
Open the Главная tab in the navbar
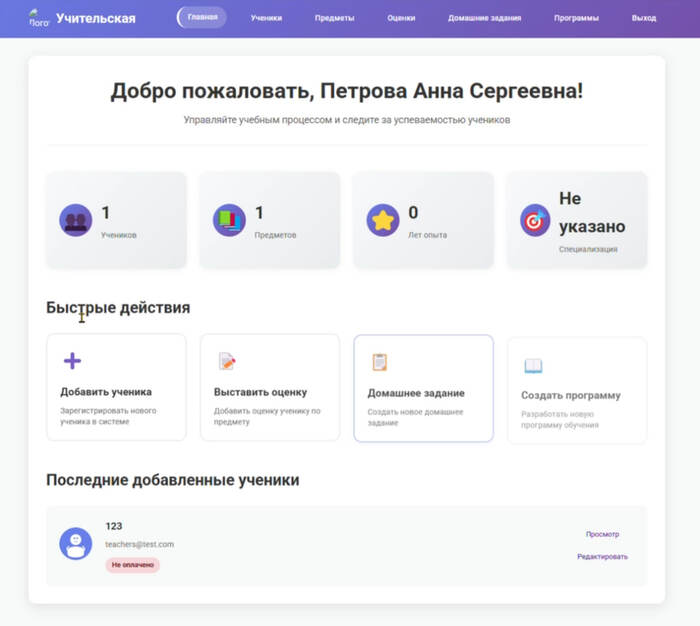click(202, 17)
